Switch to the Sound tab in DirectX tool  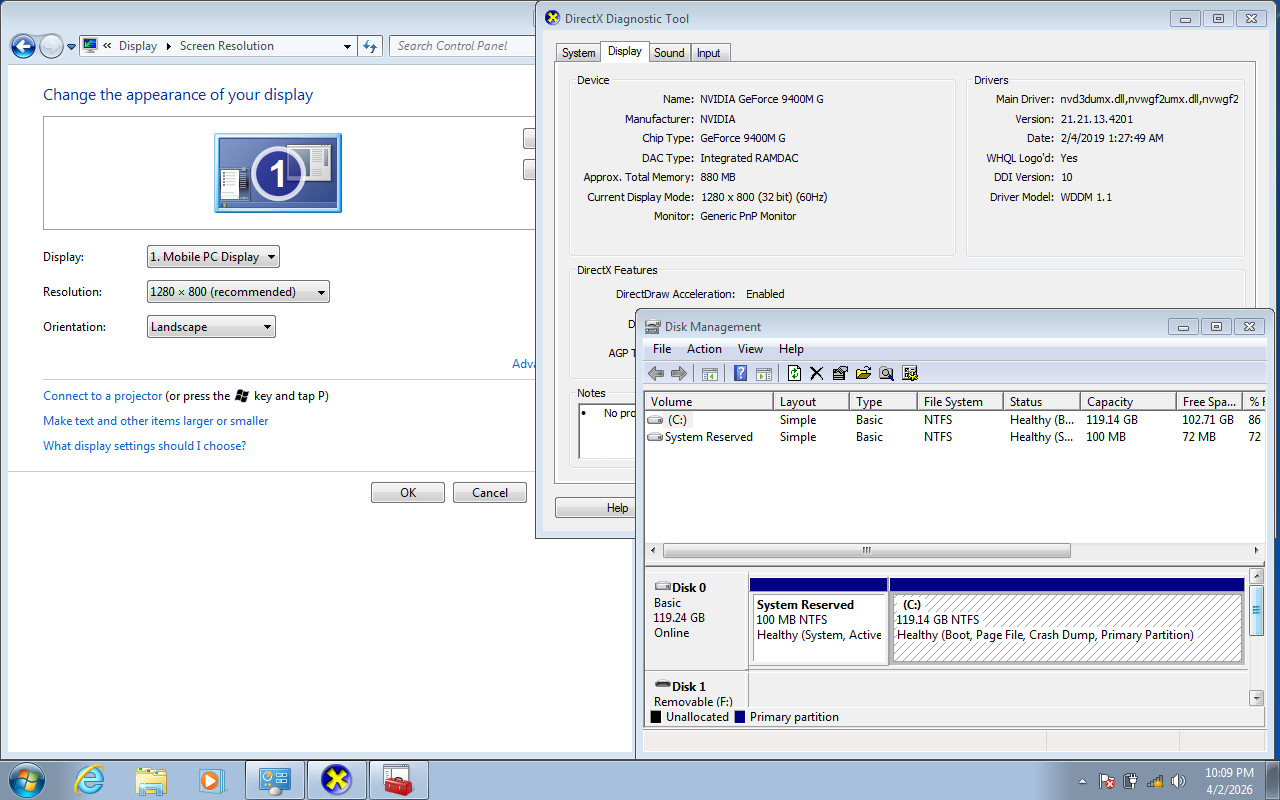coord(669,53)
